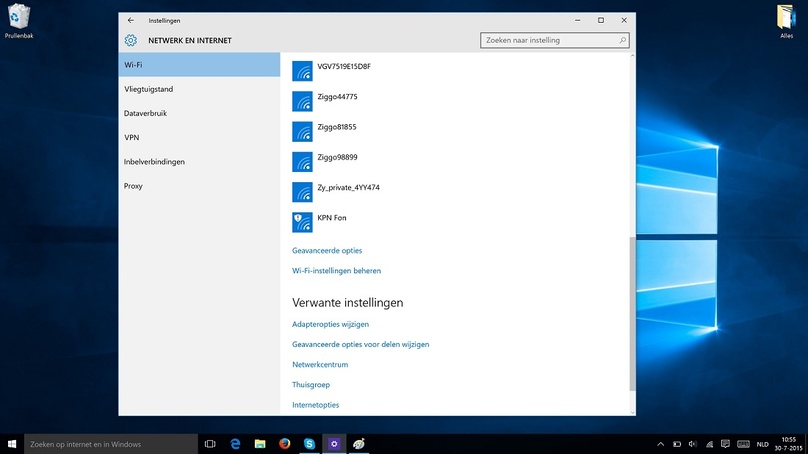
Task: Click Wi-Fi-instellingen beheren link
Action: 336,271
